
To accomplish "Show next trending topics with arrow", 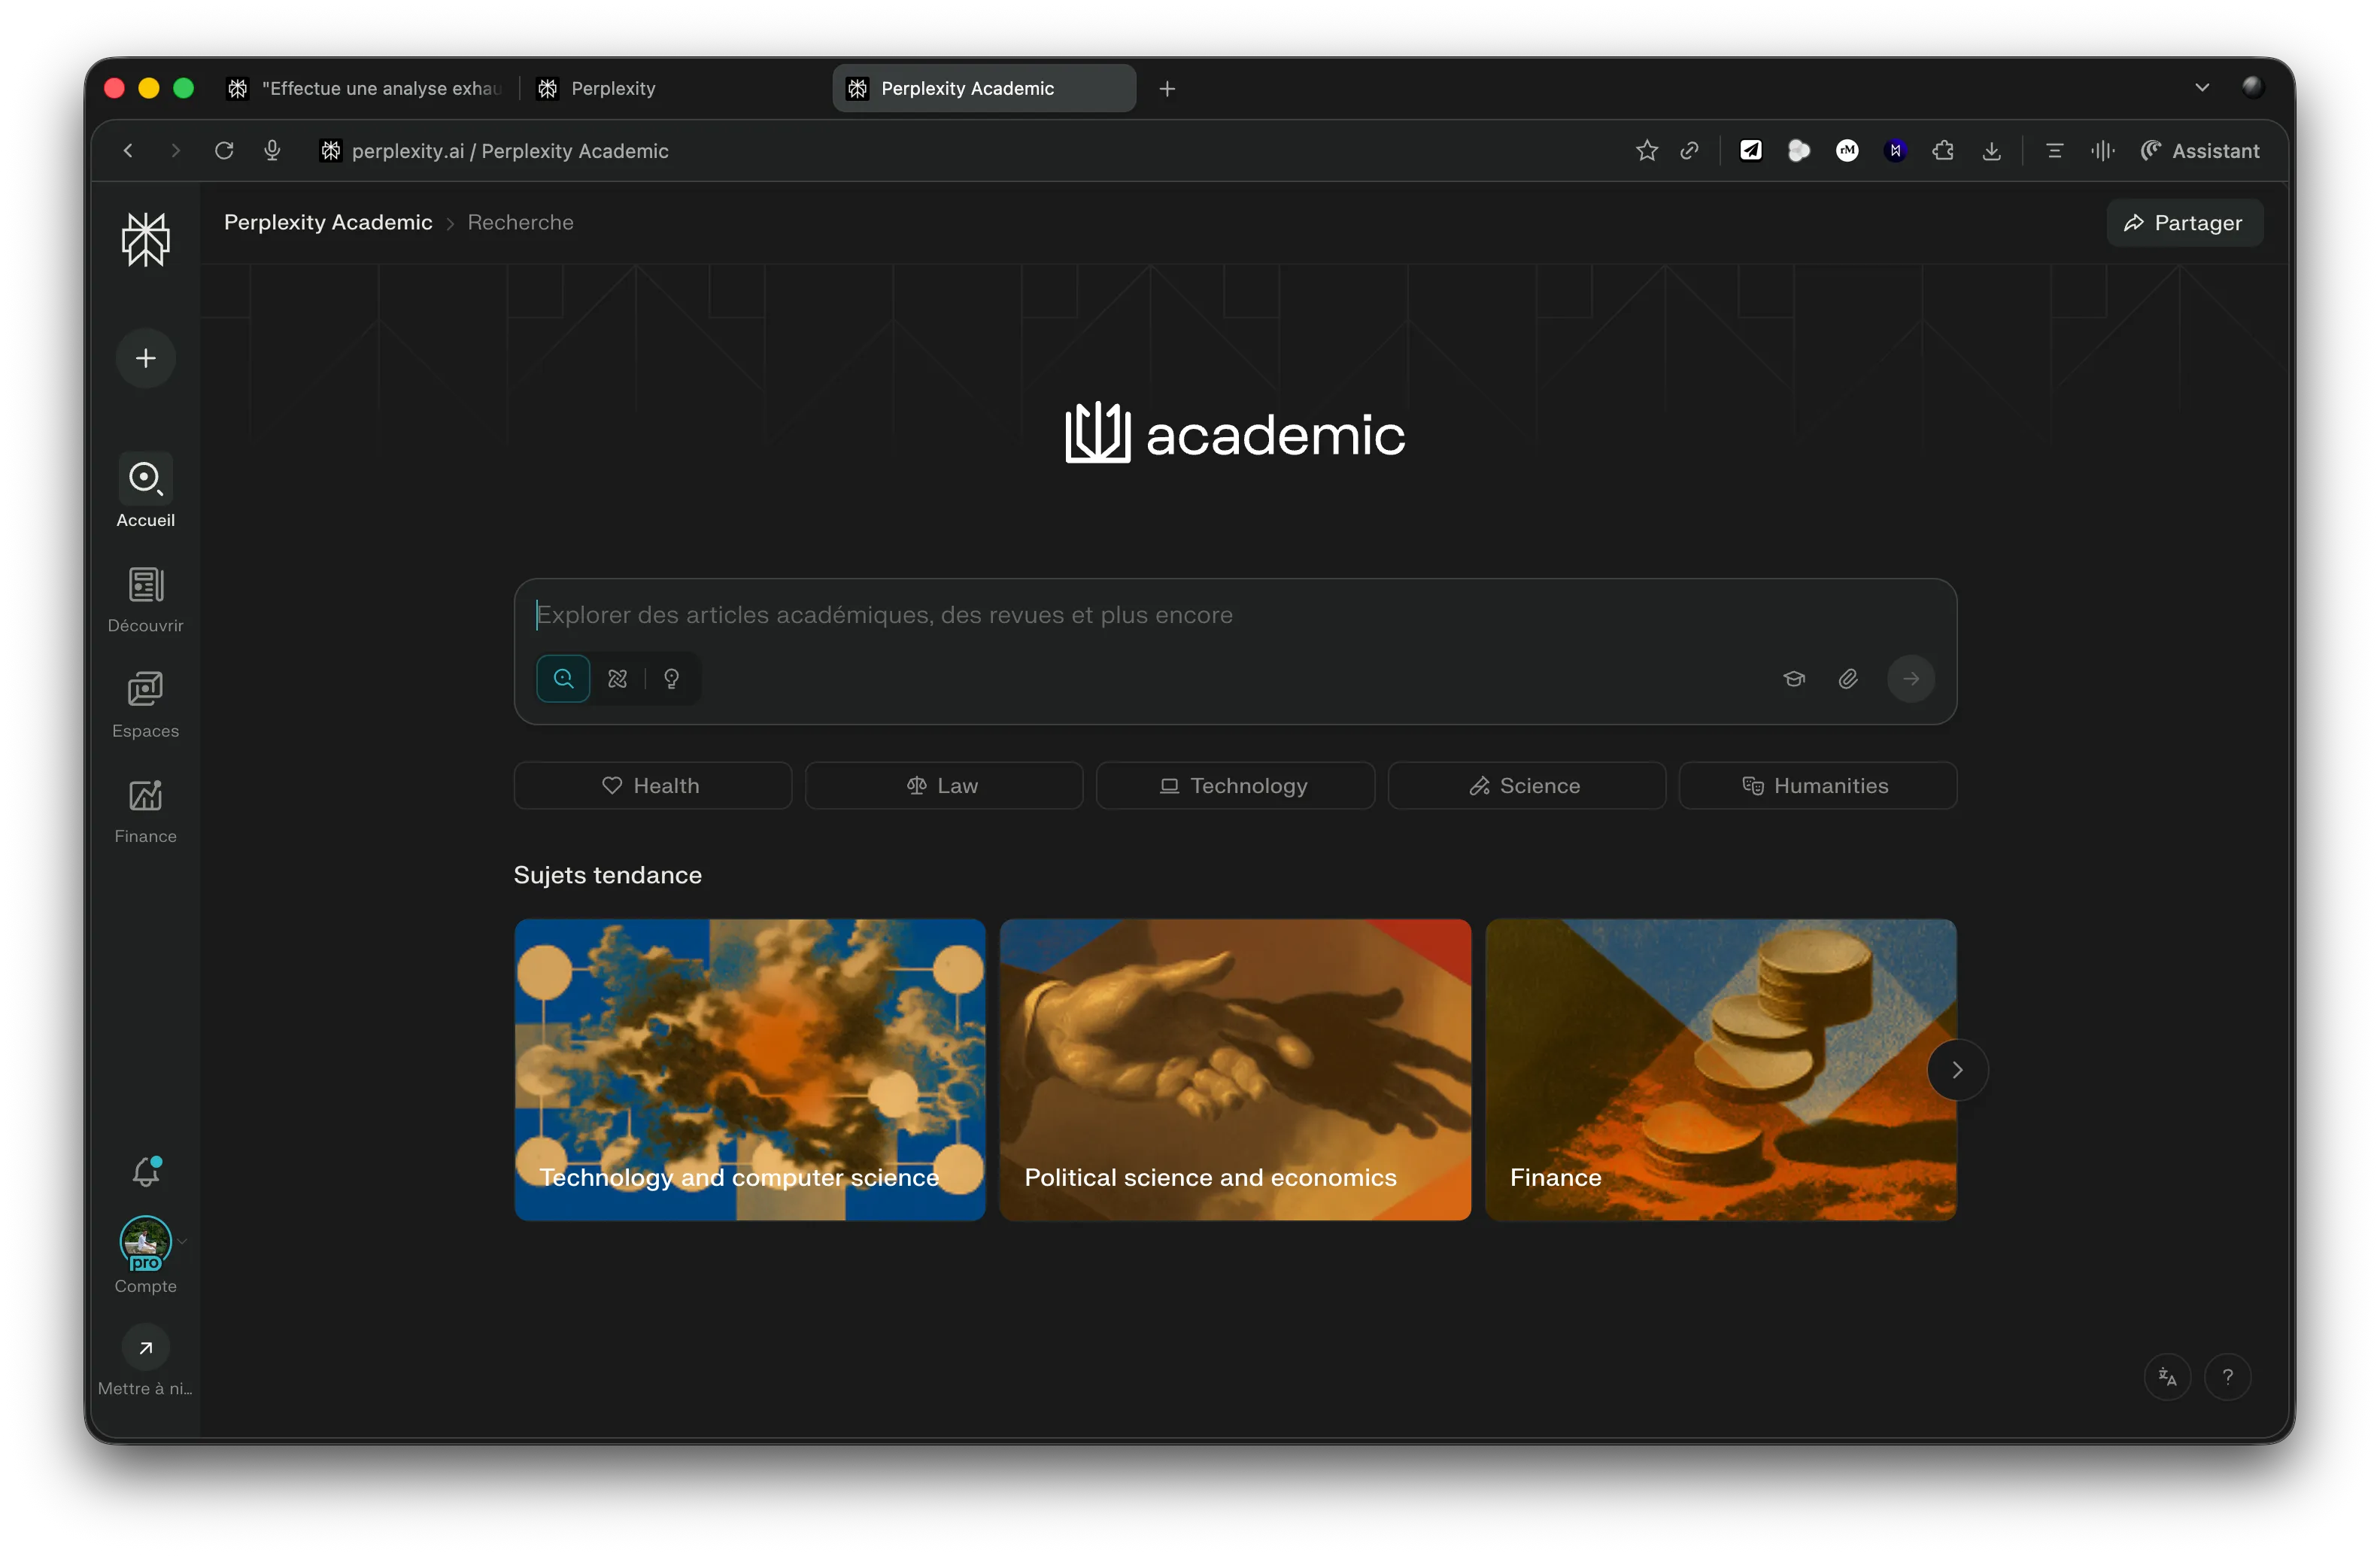I will click(1957, 1070).
